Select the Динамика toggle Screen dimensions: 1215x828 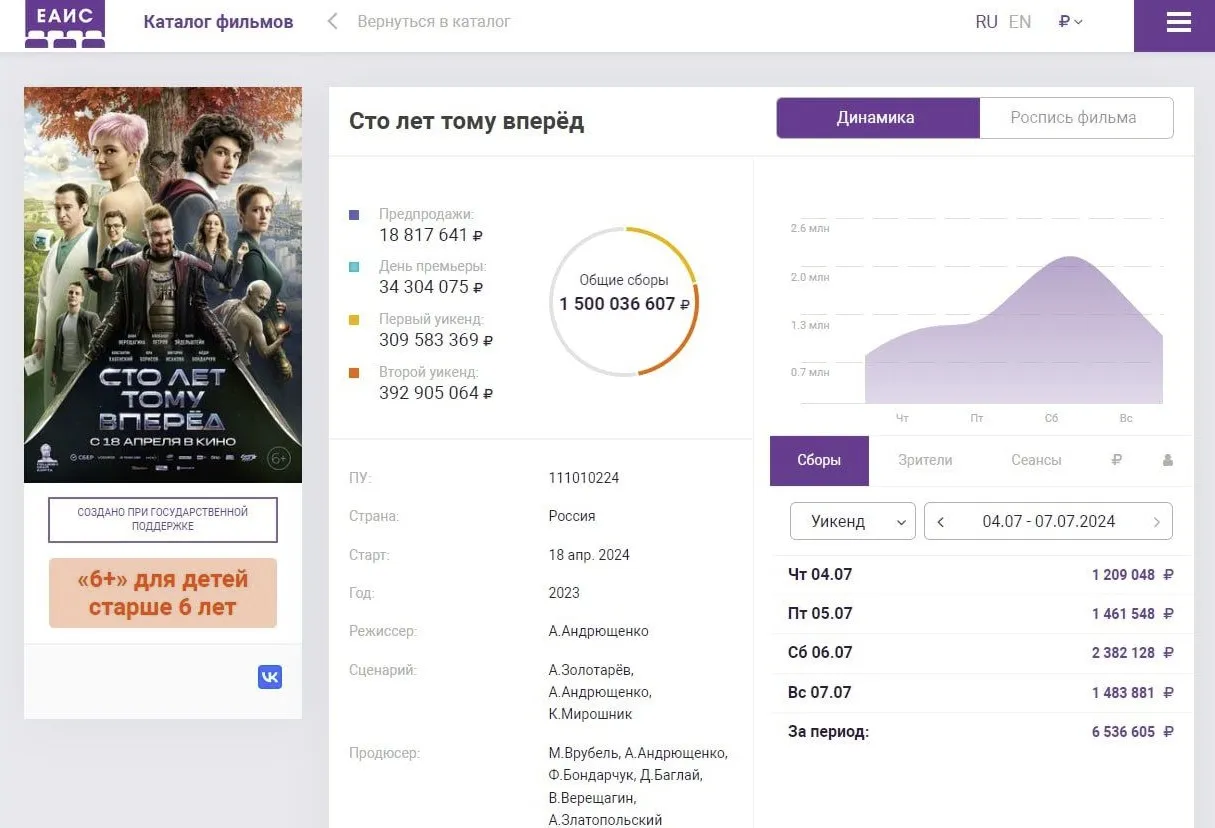click(876, 118)
